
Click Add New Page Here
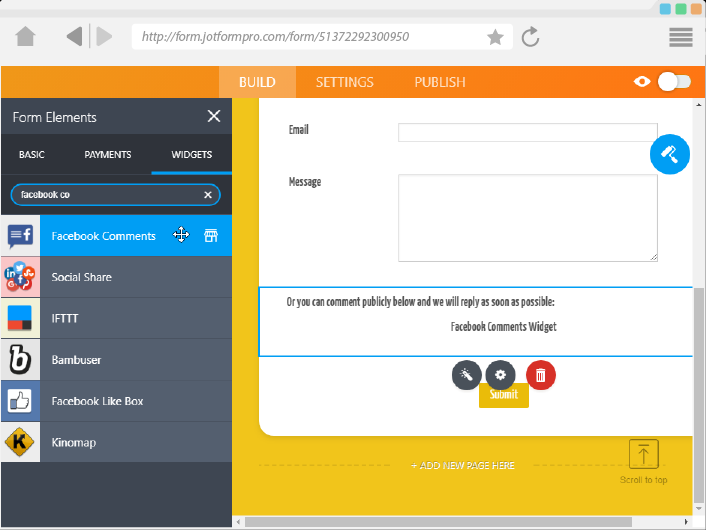(x=463, y=466)
